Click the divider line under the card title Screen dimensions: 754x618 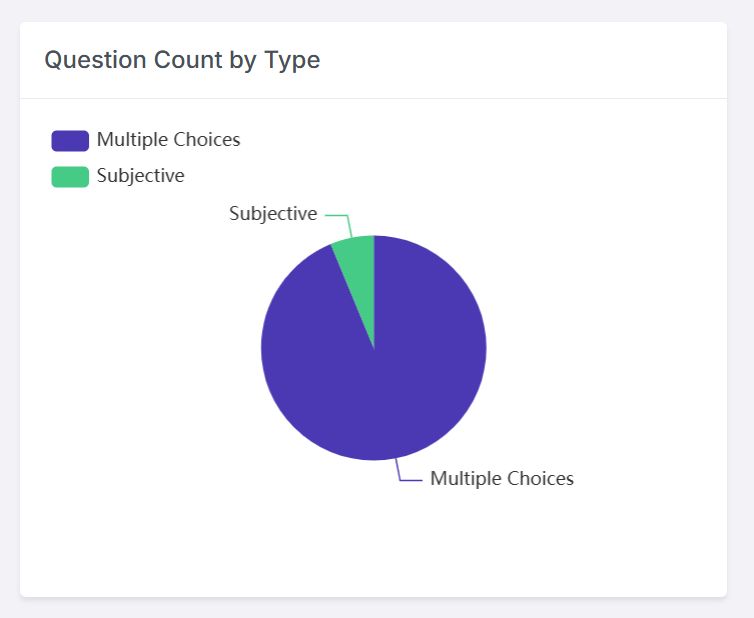[x=373, y=98]
